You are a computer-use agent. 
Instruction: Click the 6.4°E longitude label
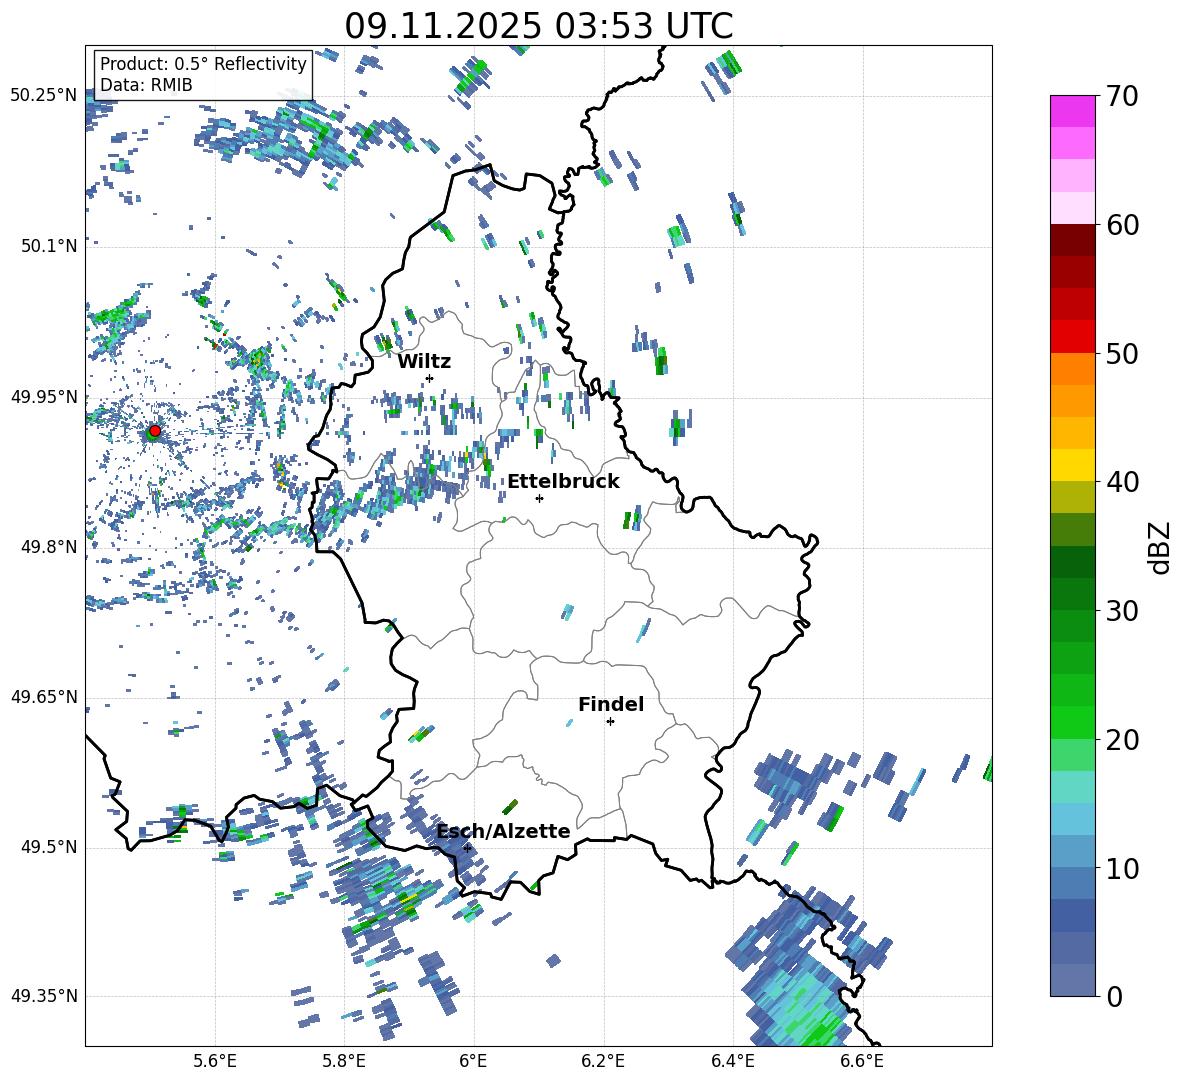732,1061
